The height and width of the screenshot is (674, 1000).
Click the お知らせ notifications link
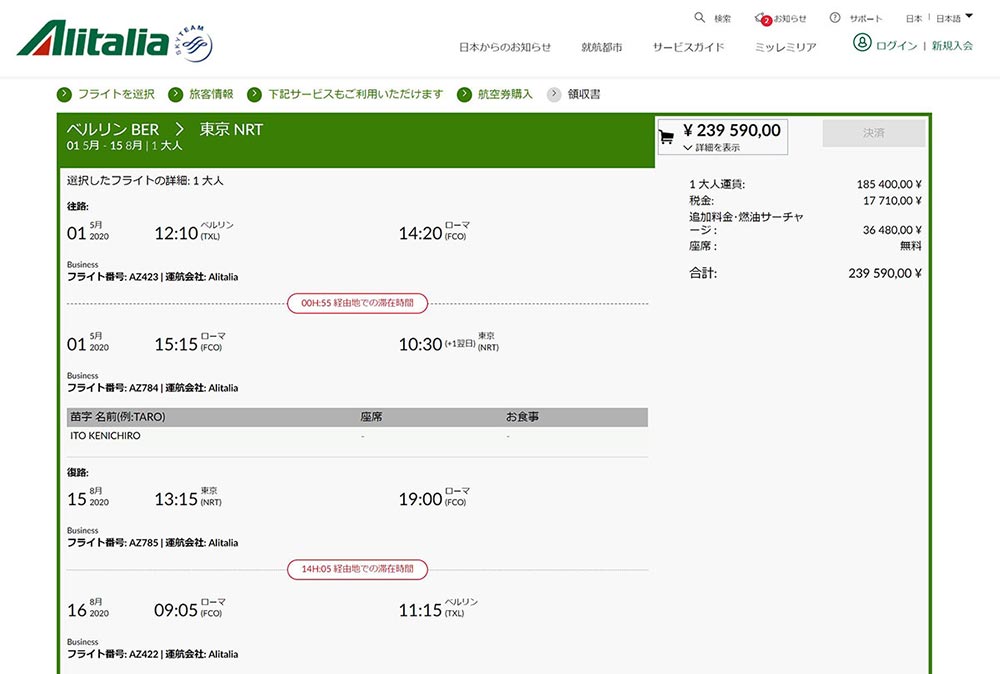tap(790, 18)
